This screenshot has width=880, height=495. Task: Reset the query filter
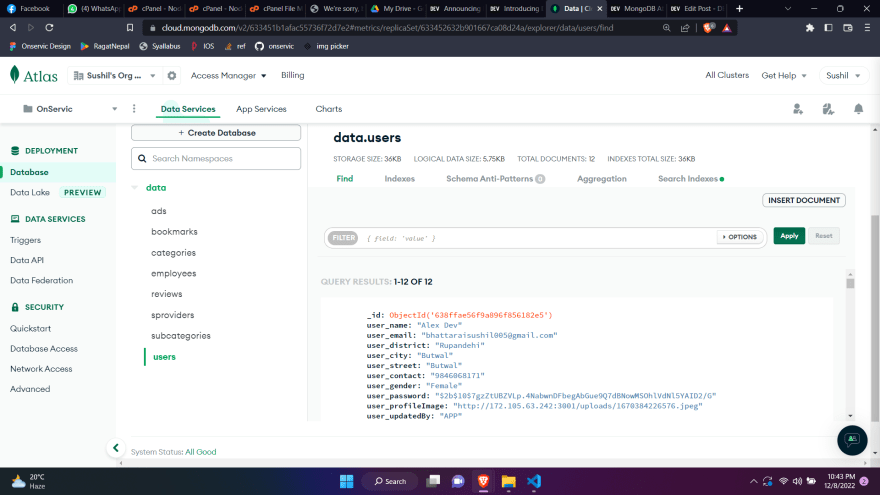pyautogui.click(x=823, y=236)
